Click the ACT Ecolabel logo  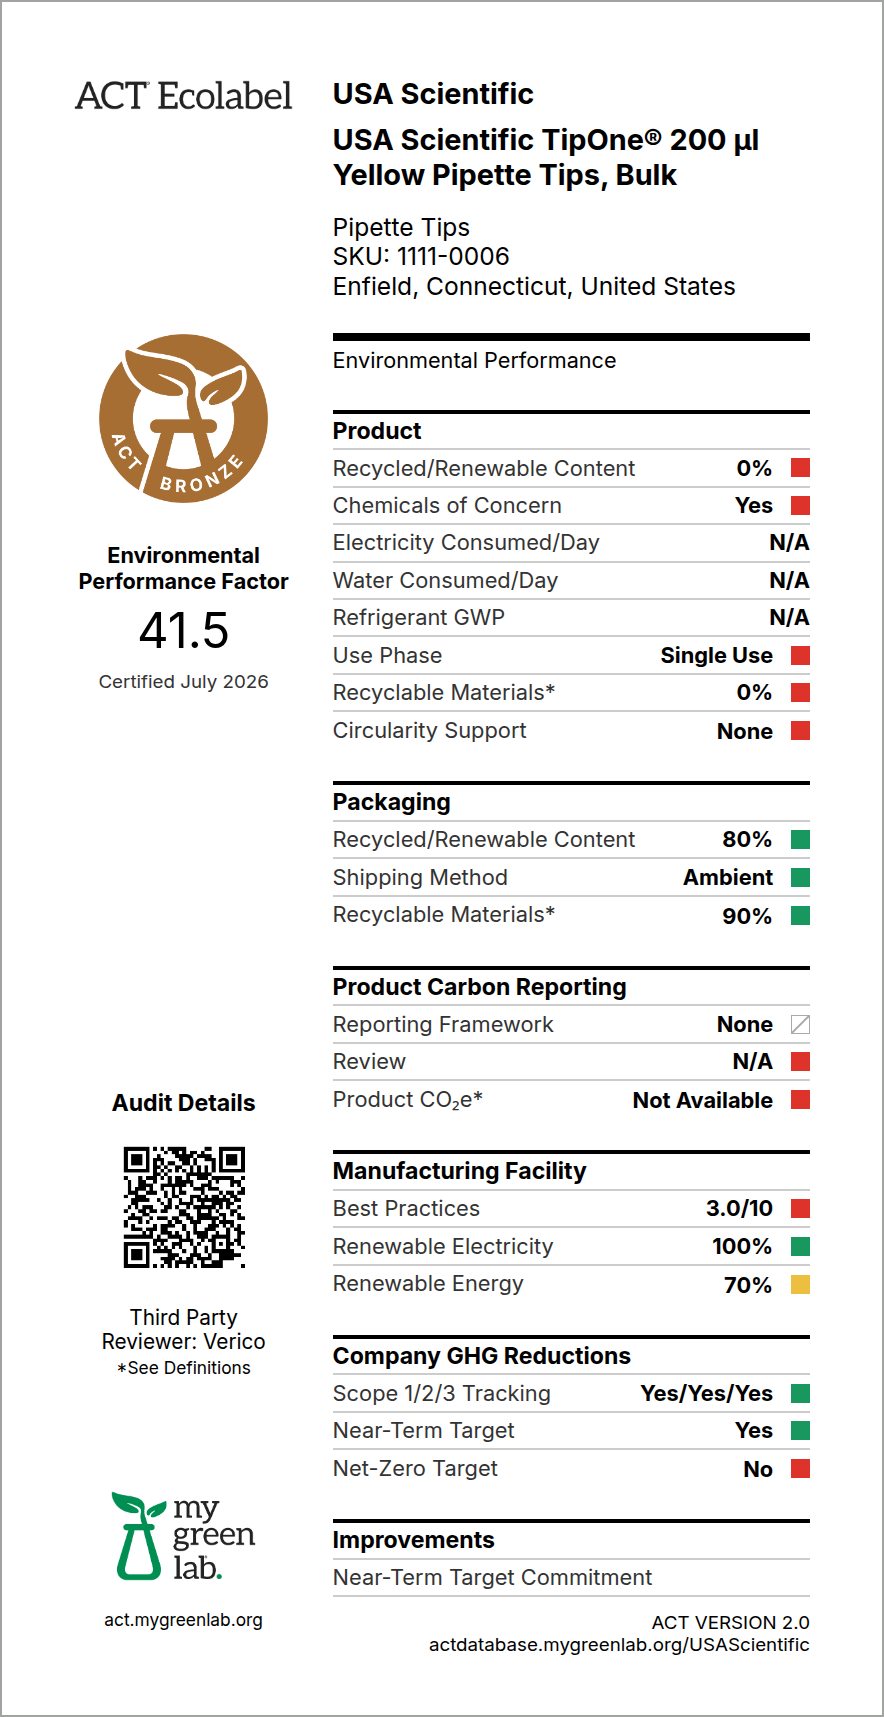pos(184,96)
